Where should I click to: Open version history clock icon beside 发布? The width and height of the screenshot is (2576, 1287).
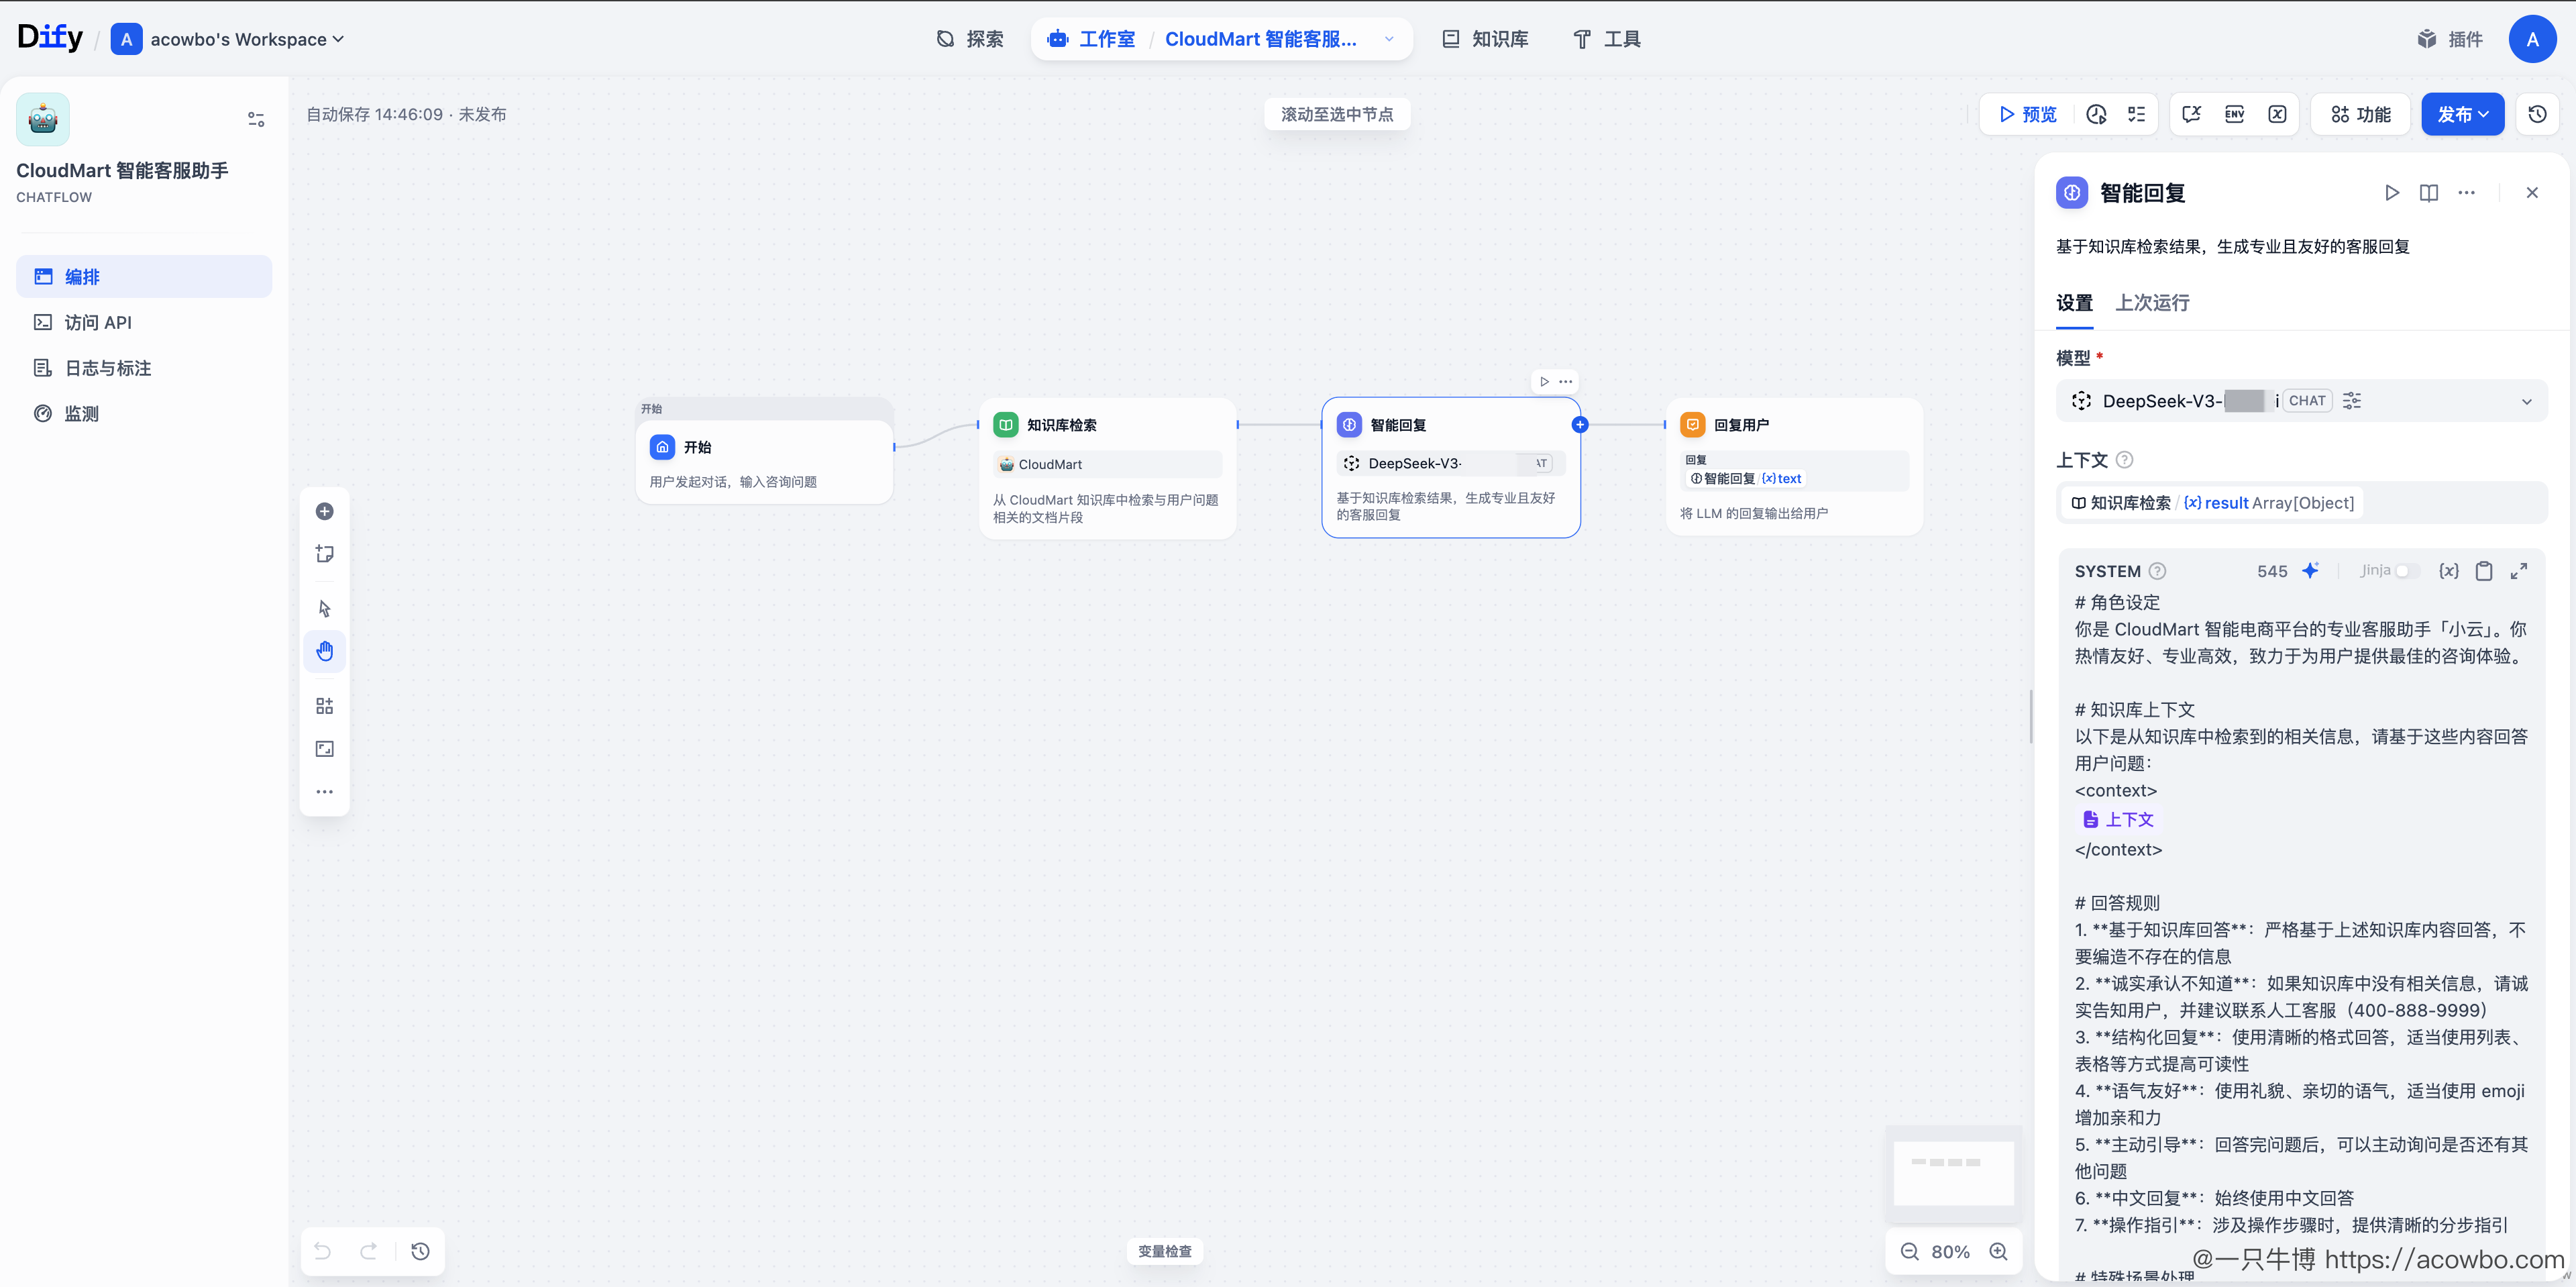(2537, 115)
